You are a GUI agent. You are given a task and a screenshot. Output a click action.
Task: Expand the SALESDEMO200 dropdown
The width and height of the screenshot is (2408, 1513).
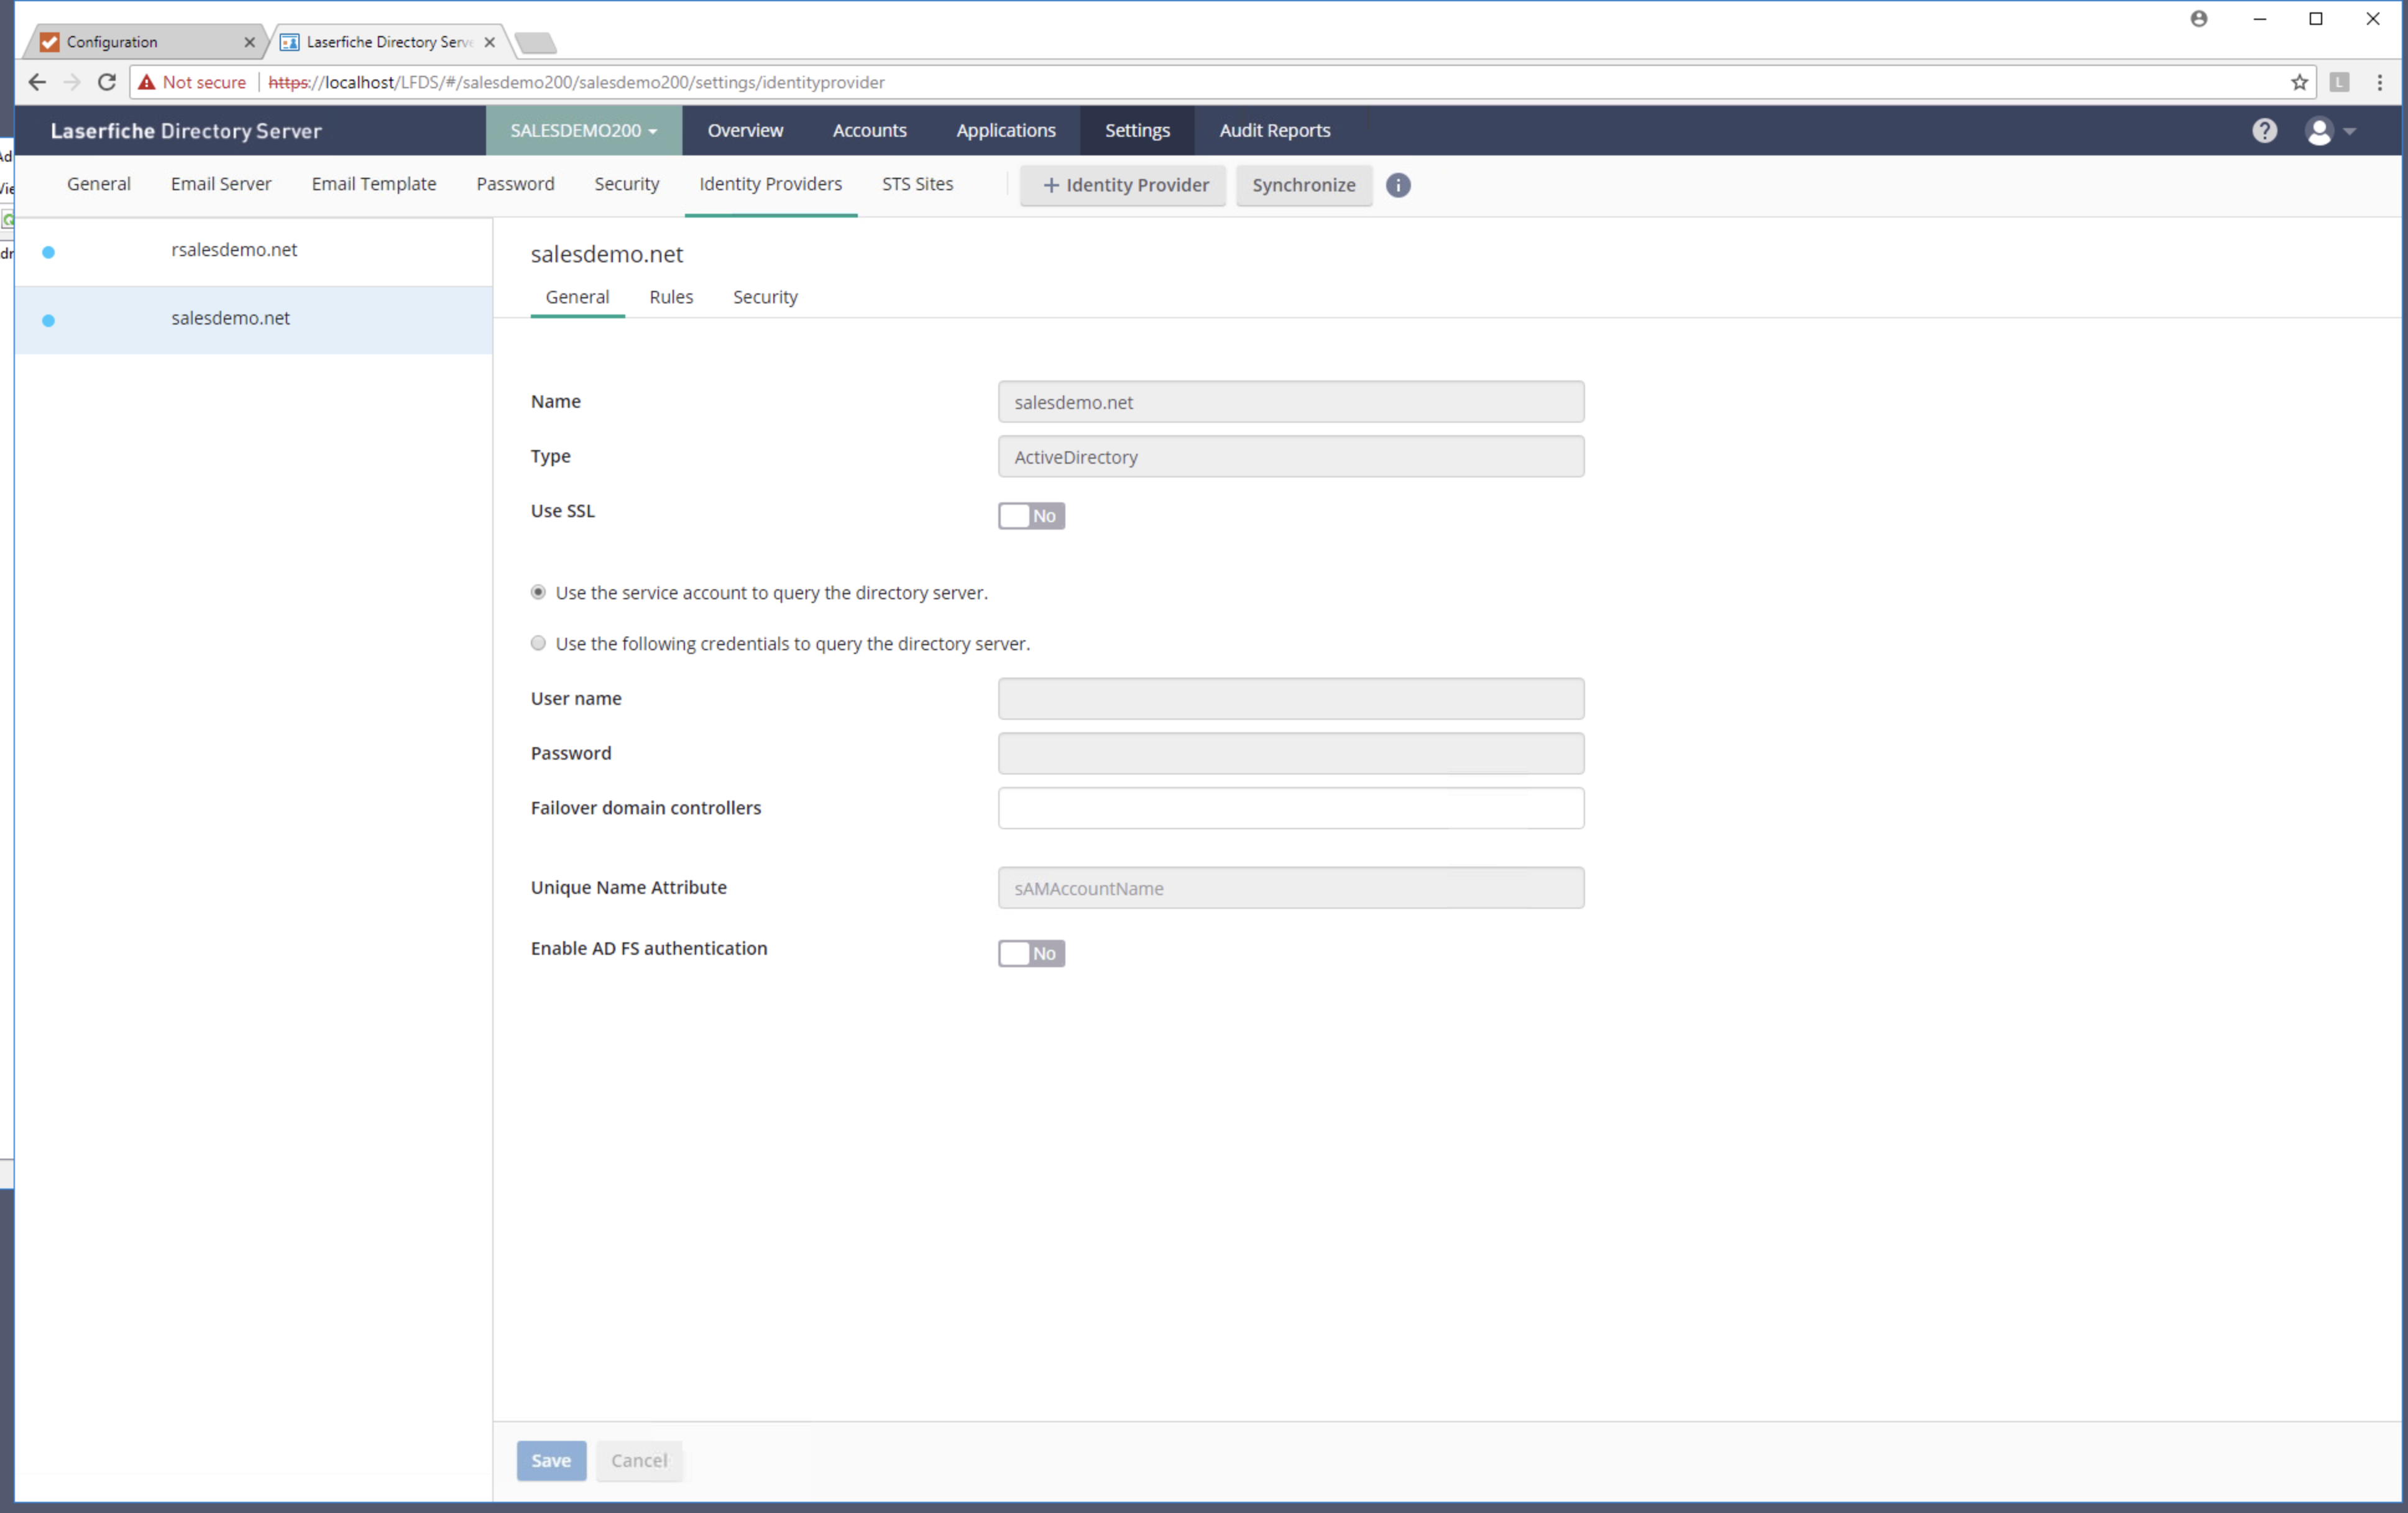click(x=584, y=130)
